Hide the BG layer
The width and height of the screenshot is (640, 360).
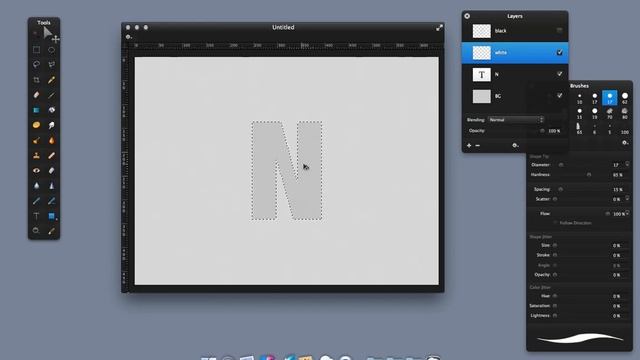click(559, 96)
